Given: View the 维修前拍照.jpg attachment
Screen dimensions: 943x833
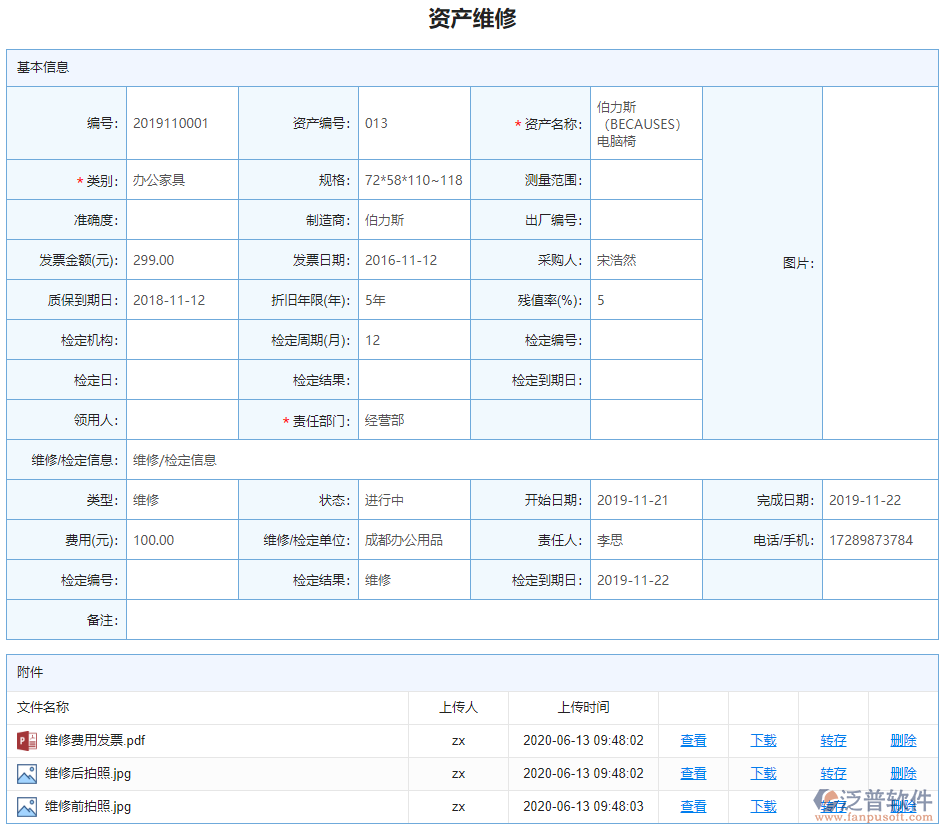Looking at the screenshot, I should (693, 806).
